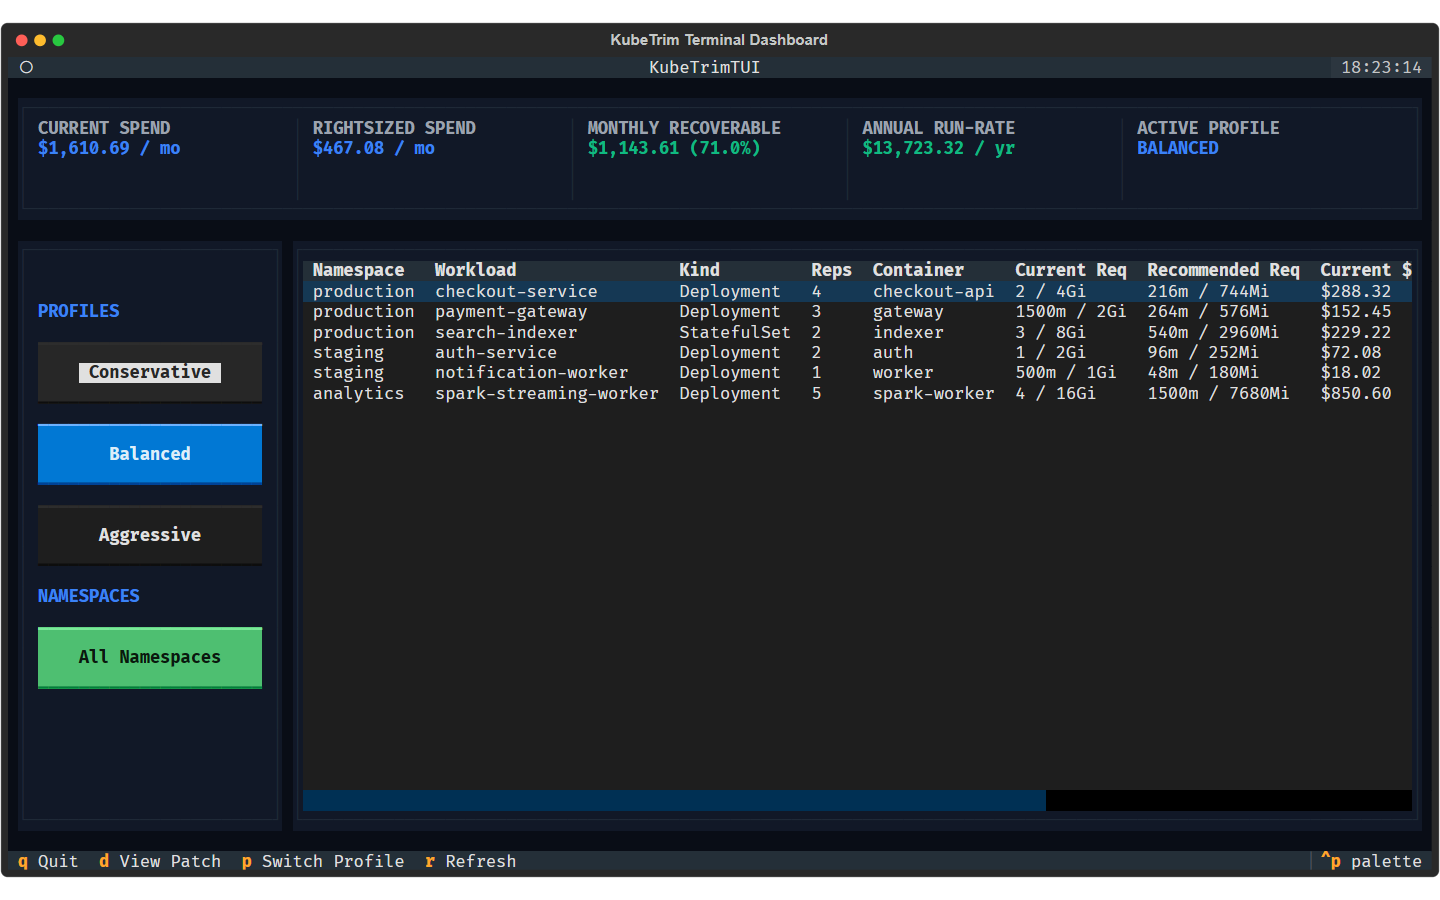The height and width of the screenshot is (900, 1440).
Task: Click the 1500m / 2Gi current request cell
Action: point(1071,312)
